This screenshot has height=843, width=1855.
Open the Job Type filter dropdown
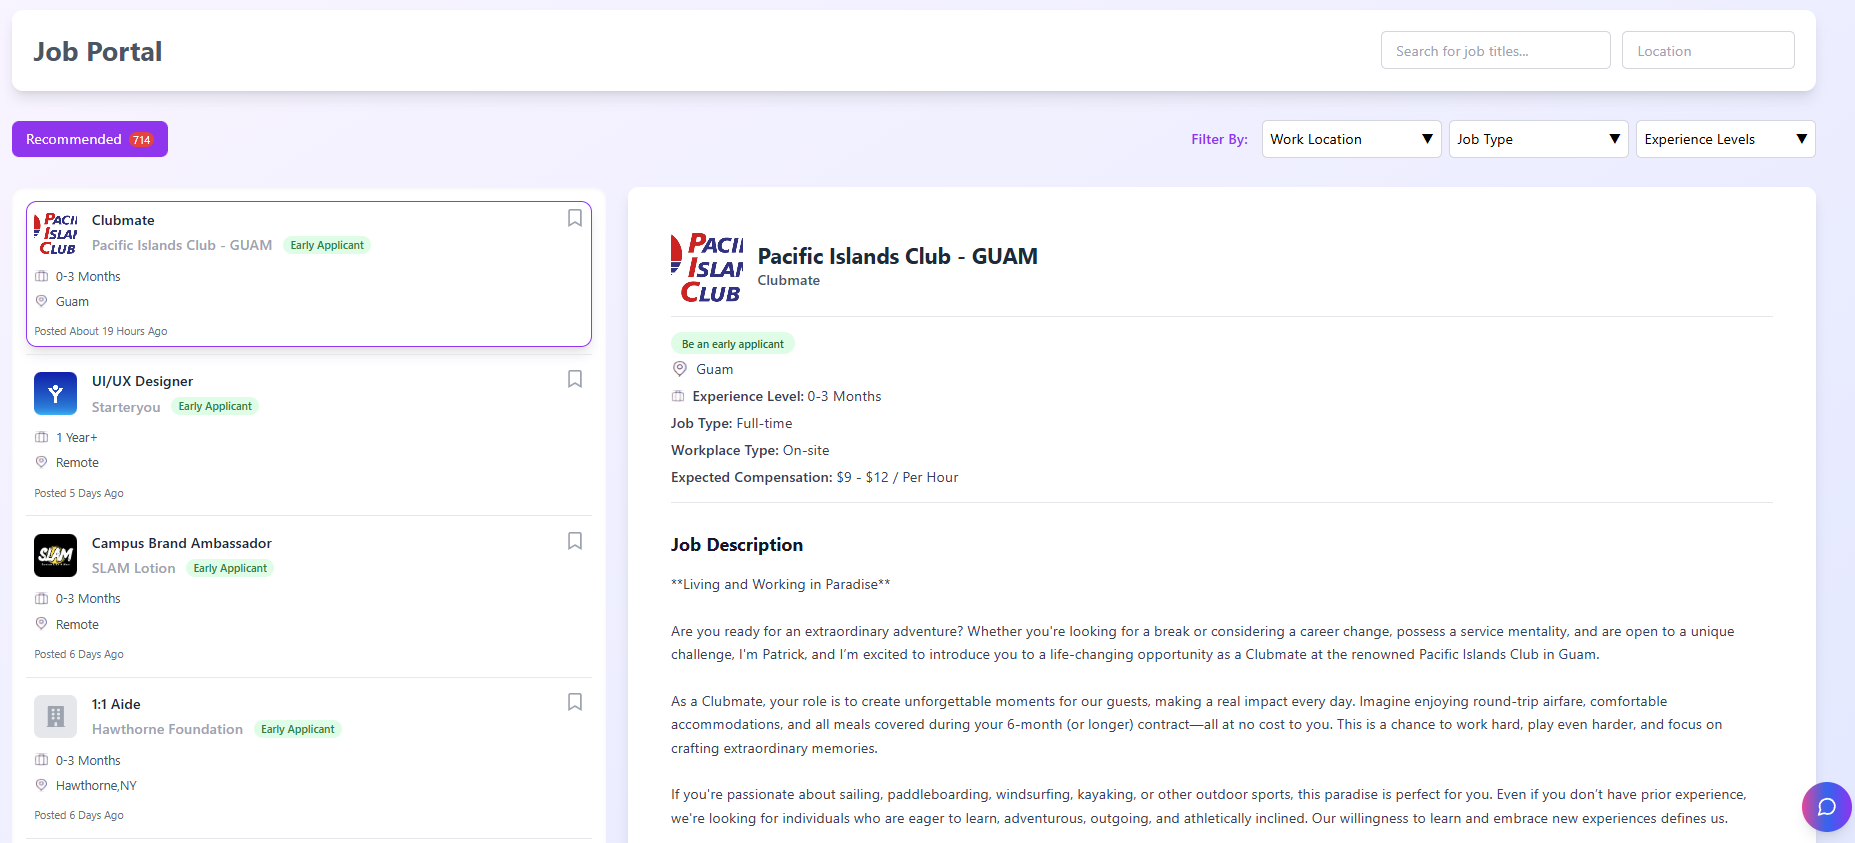(1538, 139)
